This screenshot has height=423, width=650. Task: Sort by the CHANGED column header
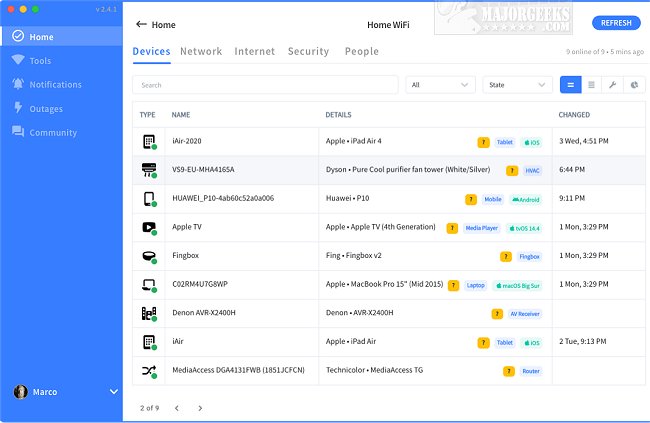574,115
